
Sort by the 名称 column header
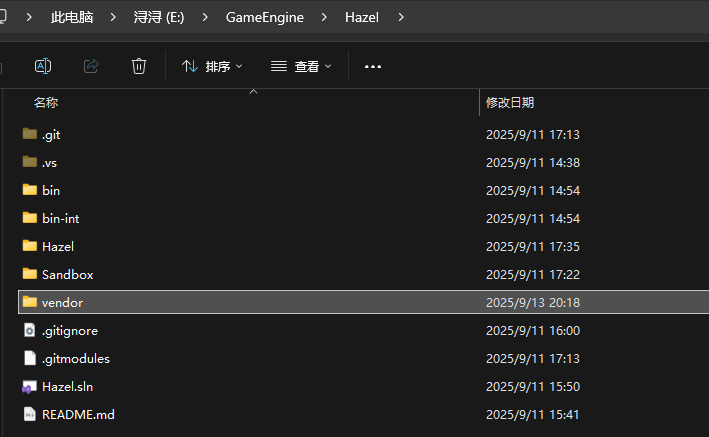point(46,102)
